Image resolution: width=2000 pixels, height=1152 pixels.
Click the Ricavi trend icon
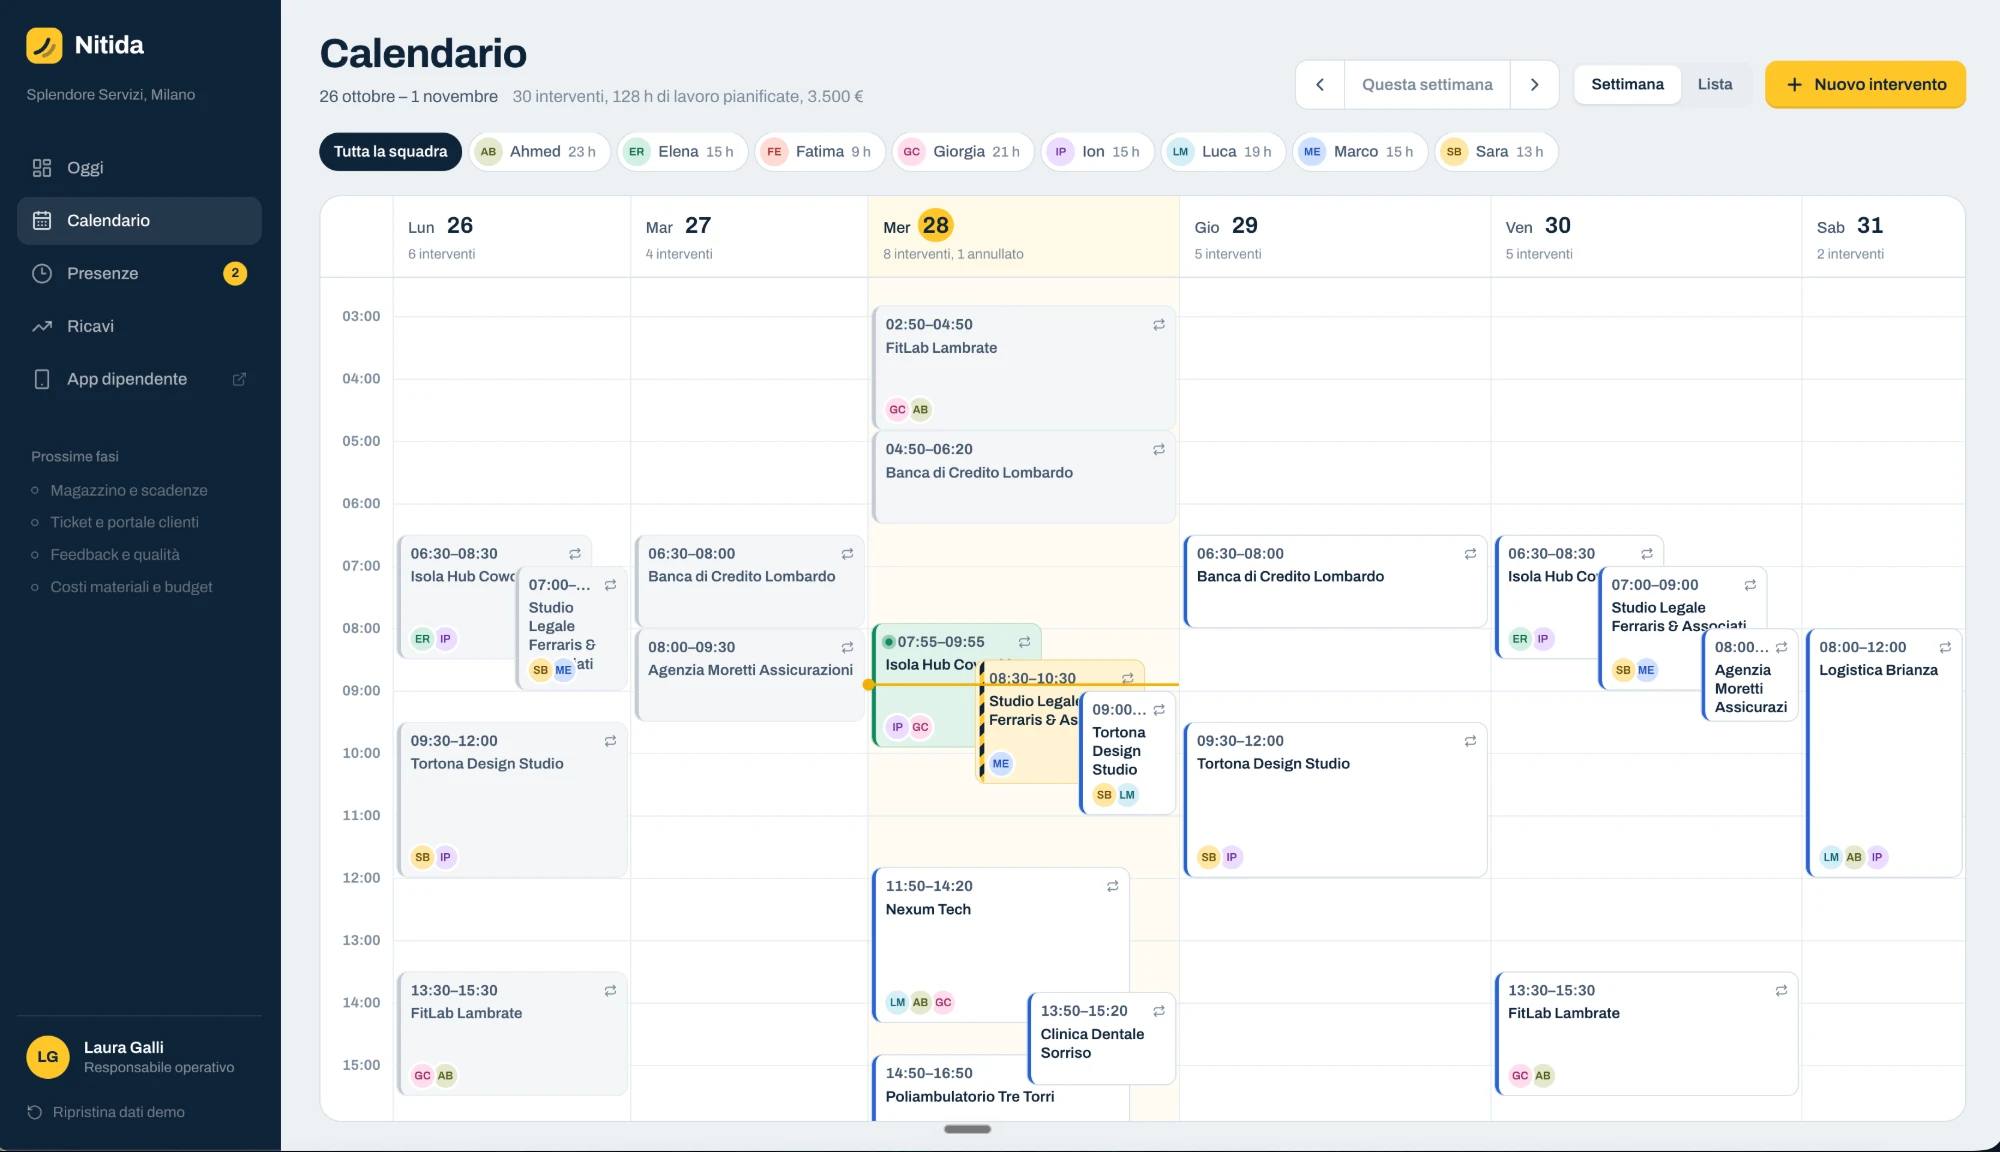42,326
